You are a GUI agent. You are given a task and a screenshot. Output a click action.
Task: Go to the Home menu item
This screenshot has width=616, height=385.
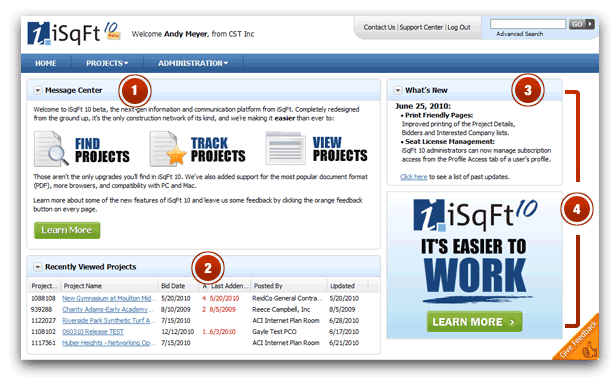pos(46,63)
